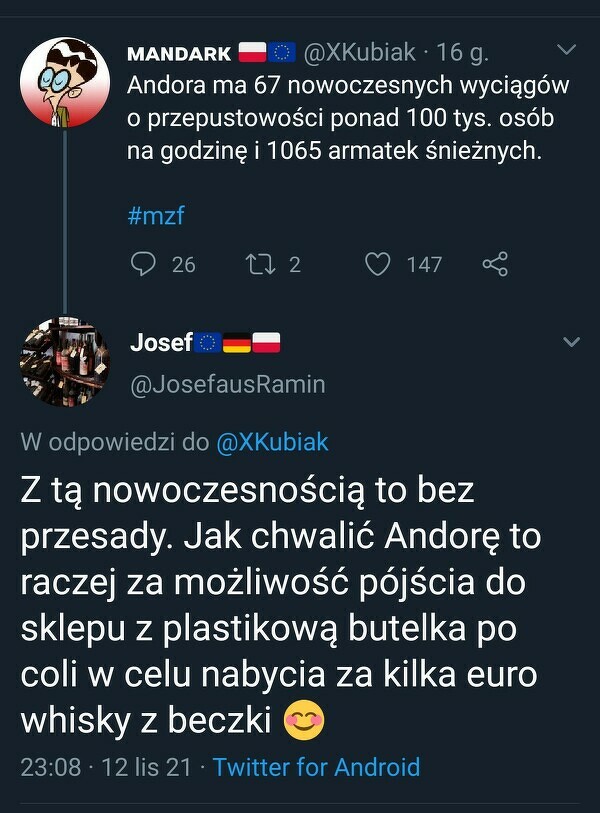Click the reply speech bubble icon
The image size is (600, 813).
(145, 264)
